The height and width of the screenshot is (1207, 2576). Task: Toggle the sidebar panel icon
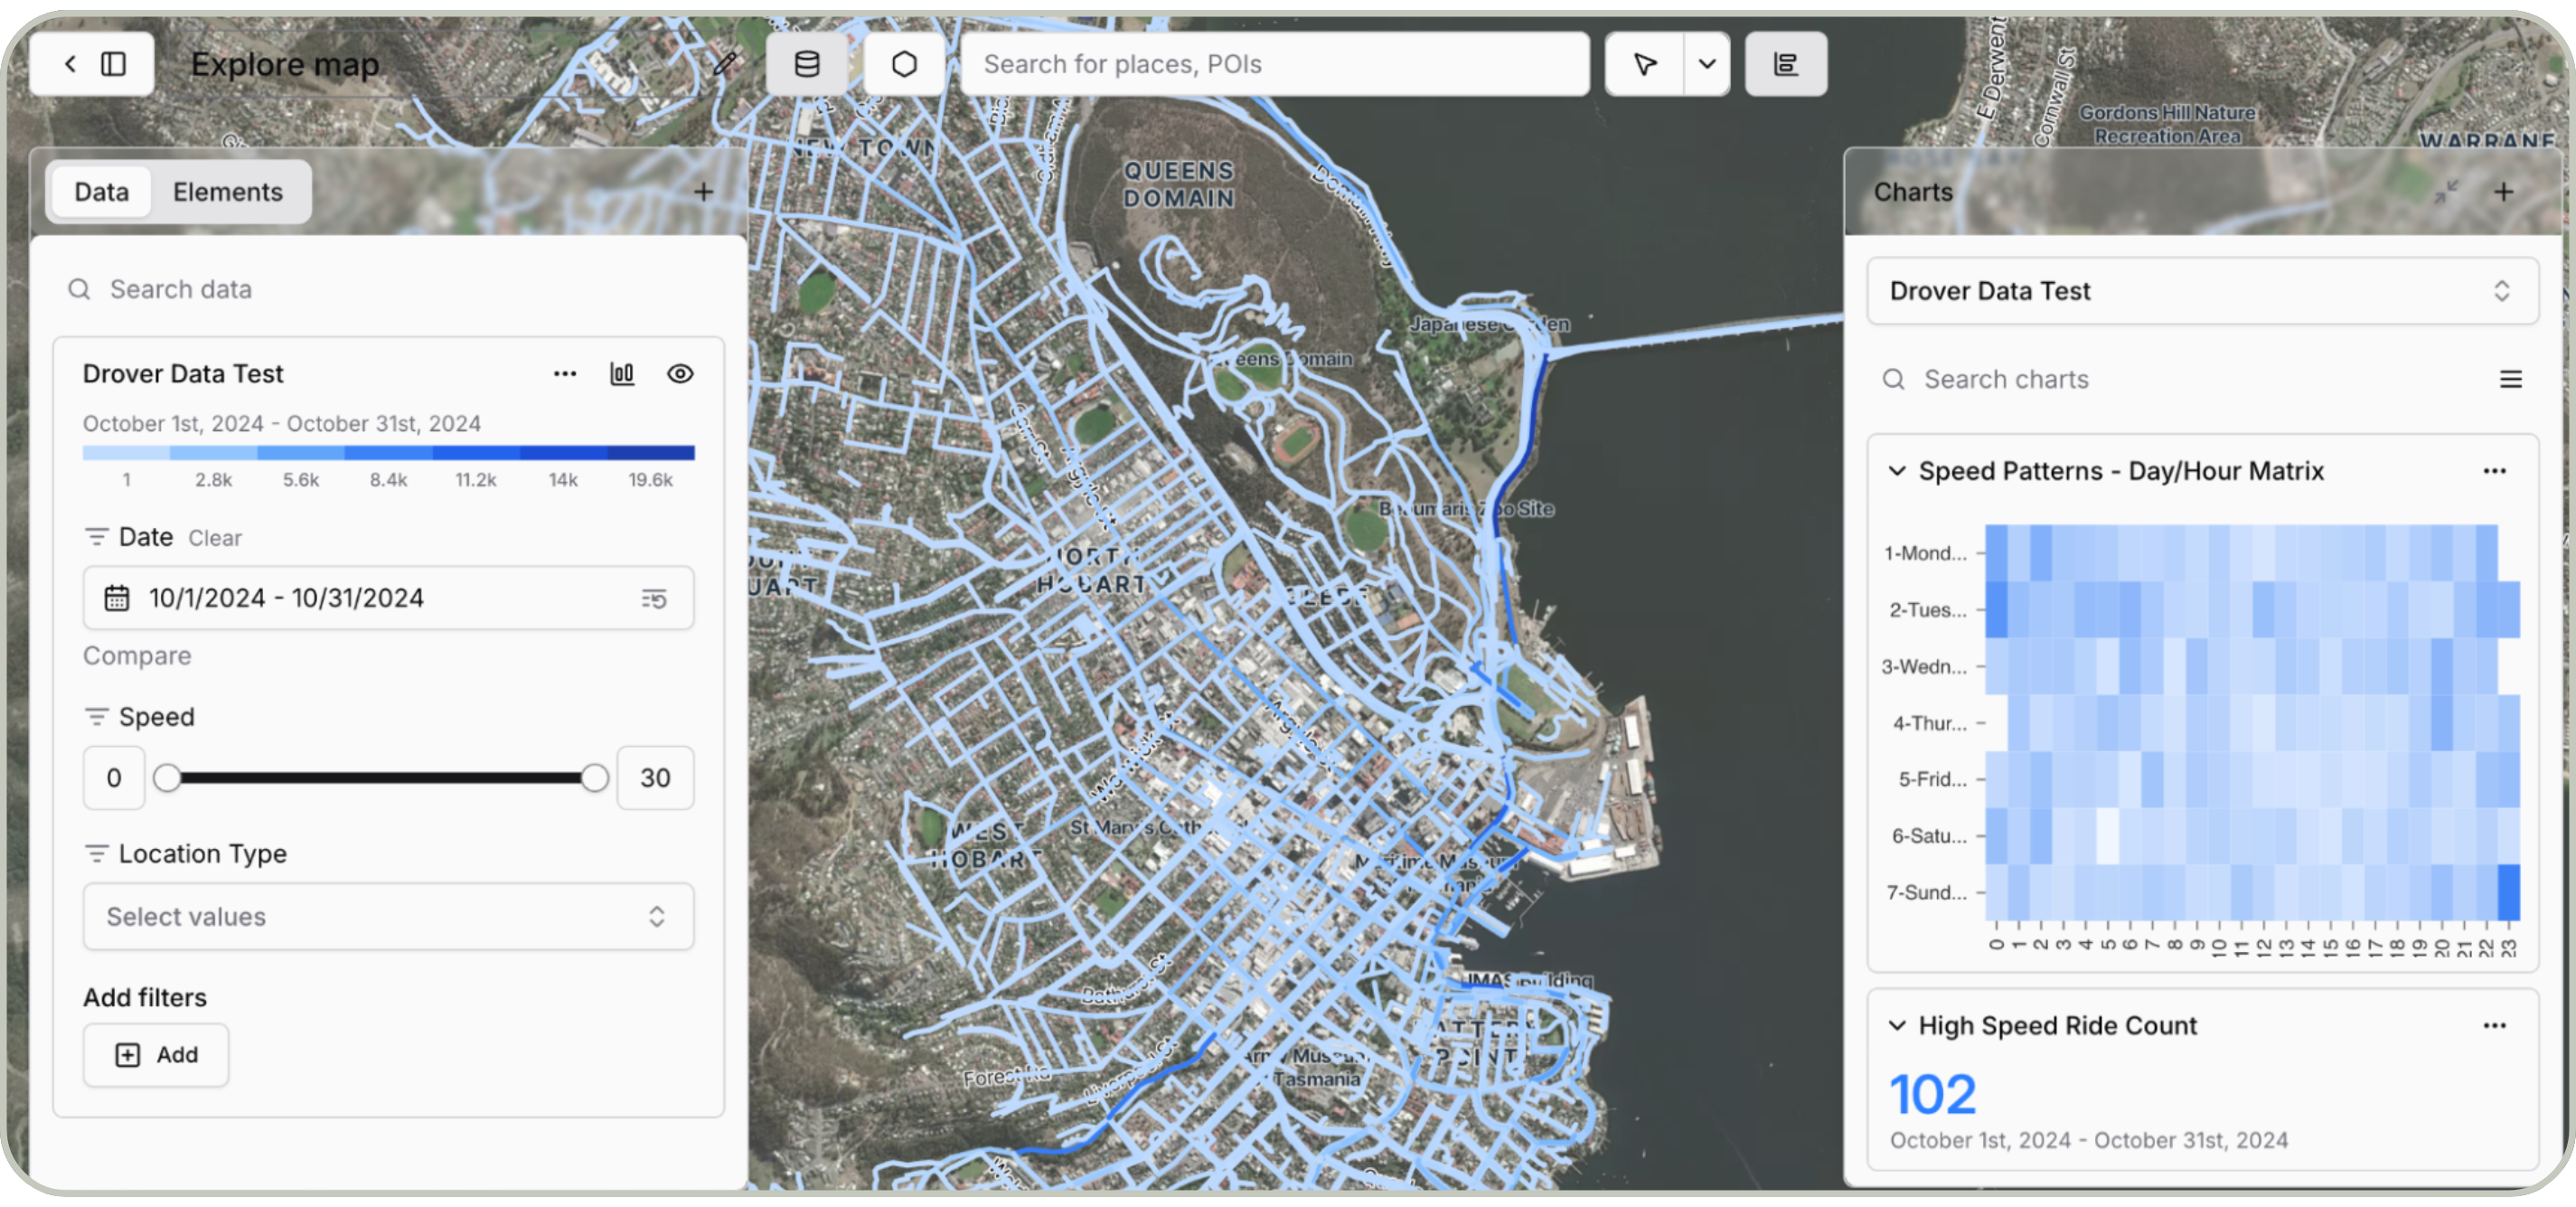114,64
